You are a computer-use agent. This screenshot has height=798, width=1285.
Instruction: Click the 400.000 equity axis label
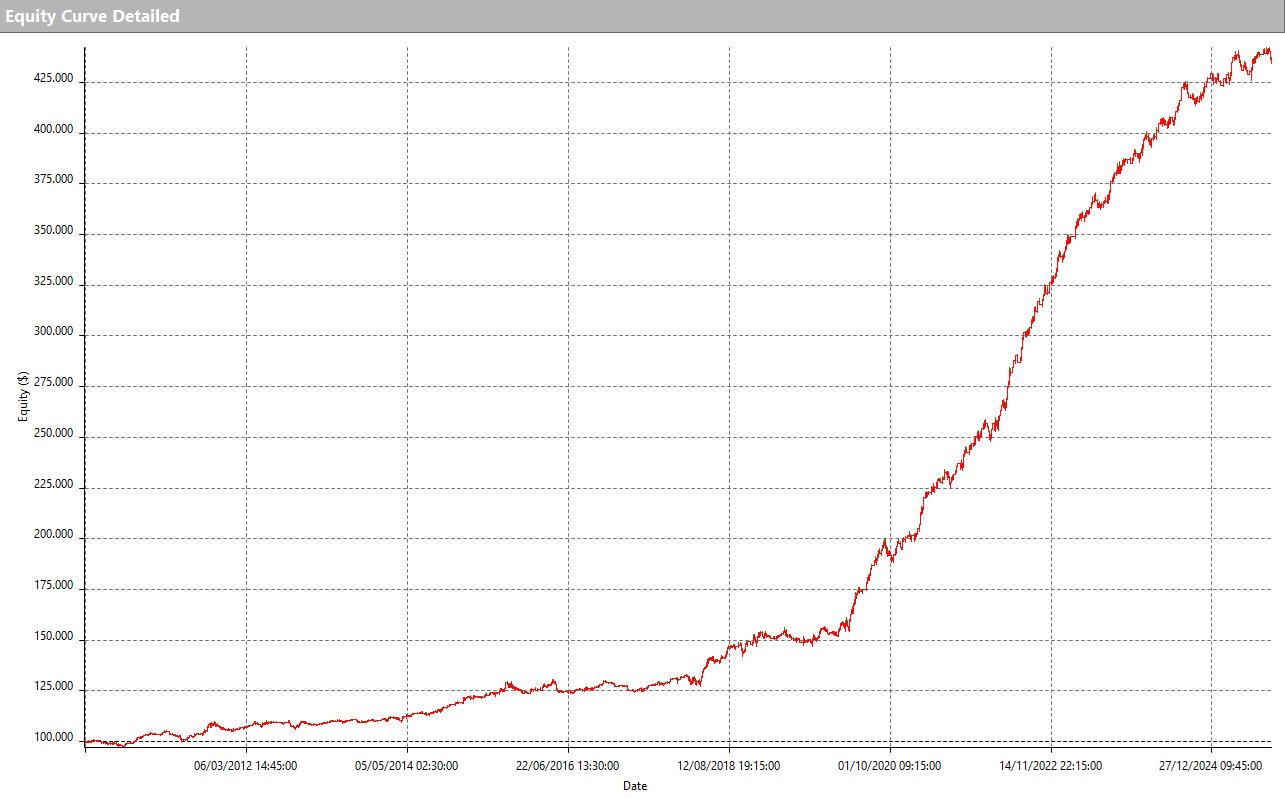(54, 130)
